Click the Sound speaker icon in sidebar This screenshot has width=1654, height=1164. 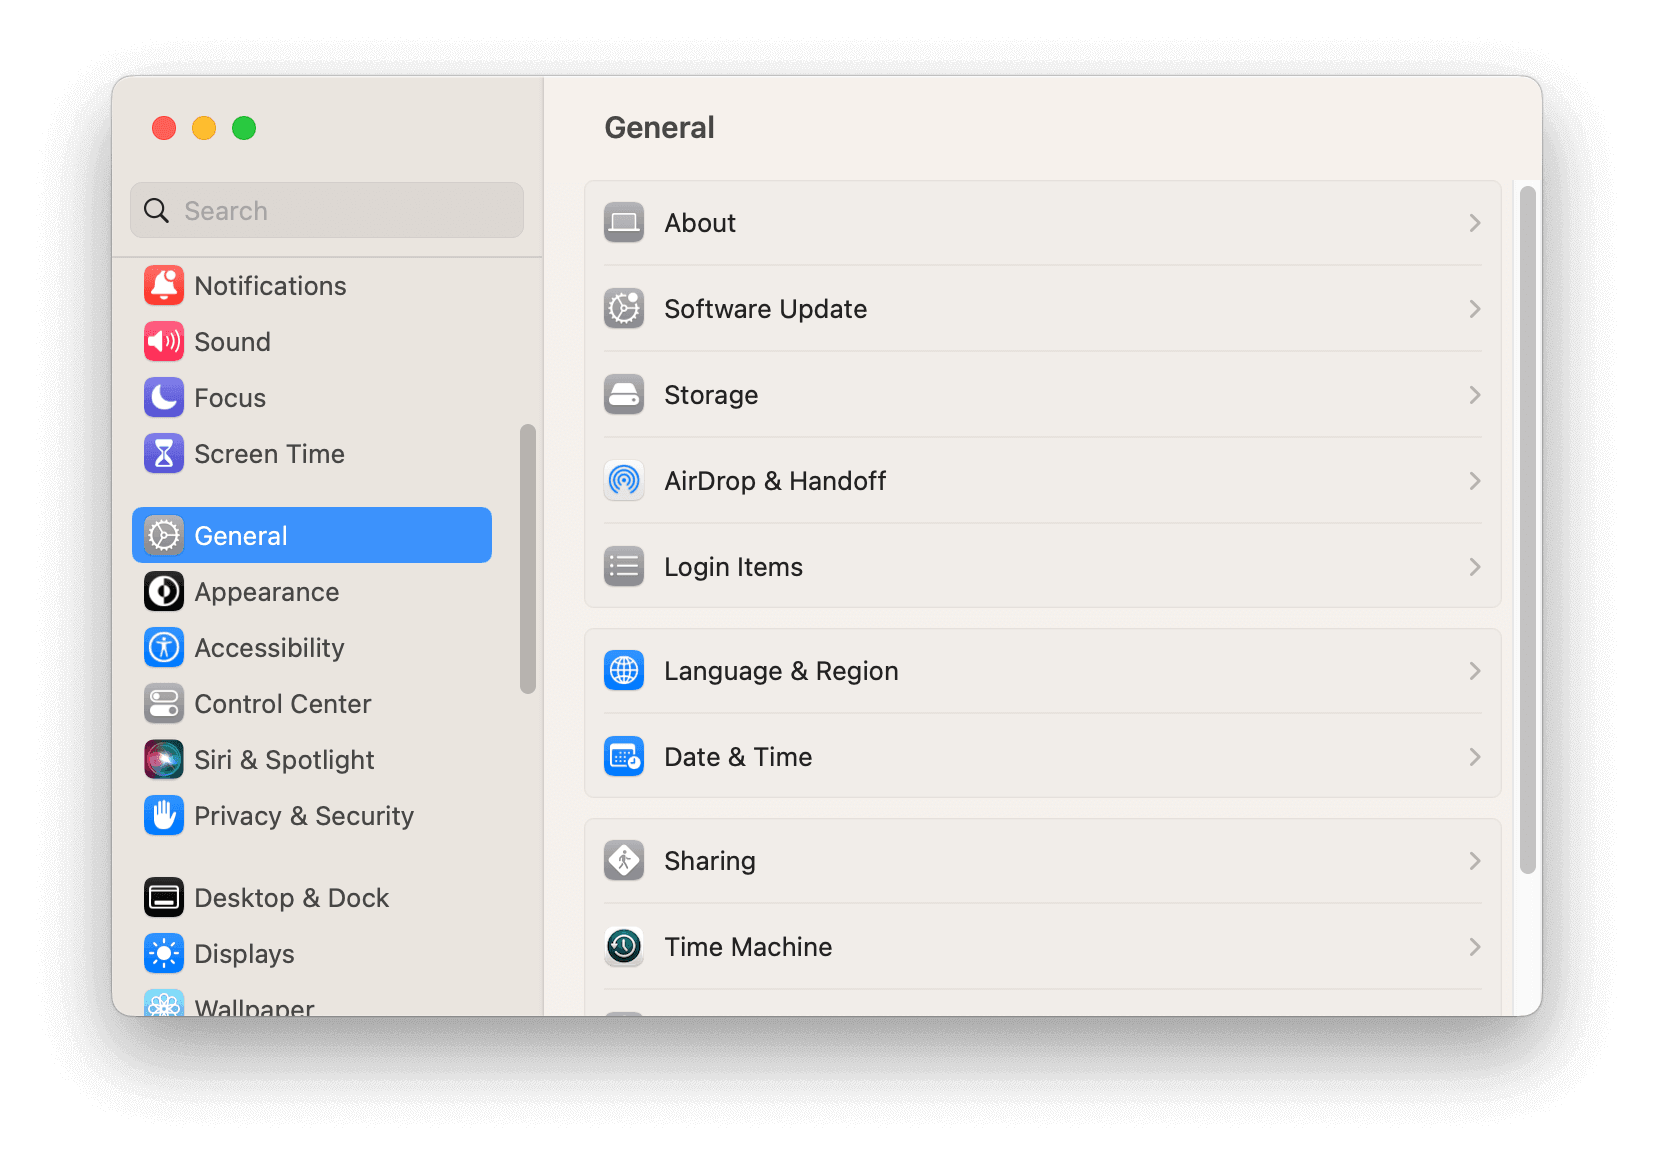(x=164, y=342)
